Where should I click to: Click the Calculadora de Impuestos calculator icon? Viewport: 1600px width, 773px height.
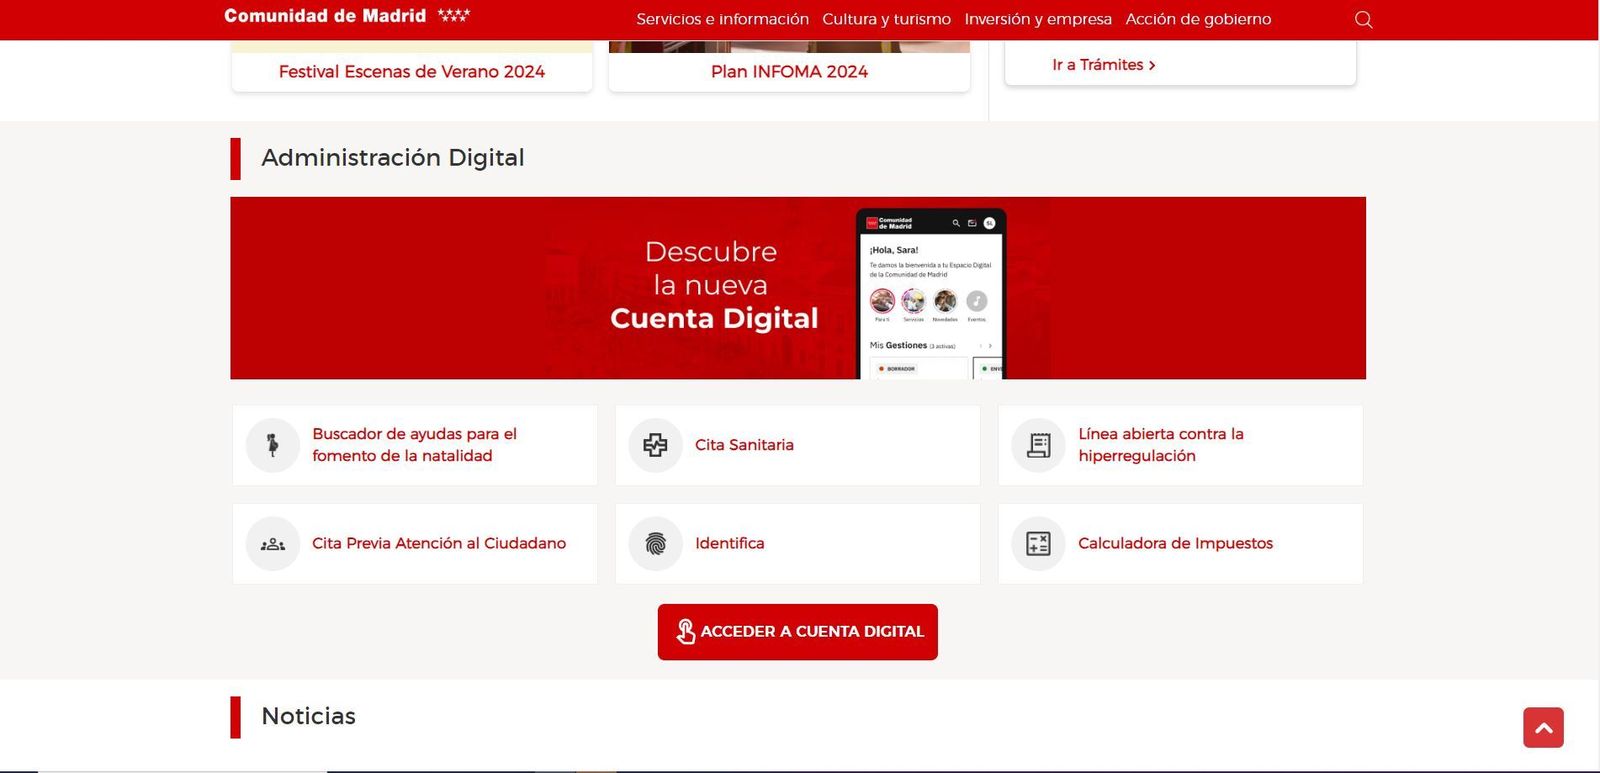click(x=1038, y=544)
